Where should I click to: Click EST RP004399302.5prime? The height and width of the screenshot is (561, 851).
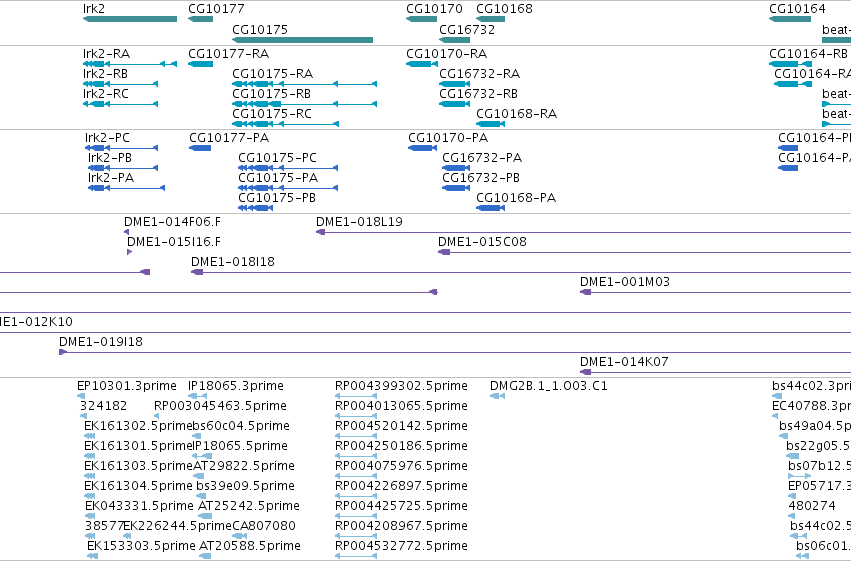point(356,396)
